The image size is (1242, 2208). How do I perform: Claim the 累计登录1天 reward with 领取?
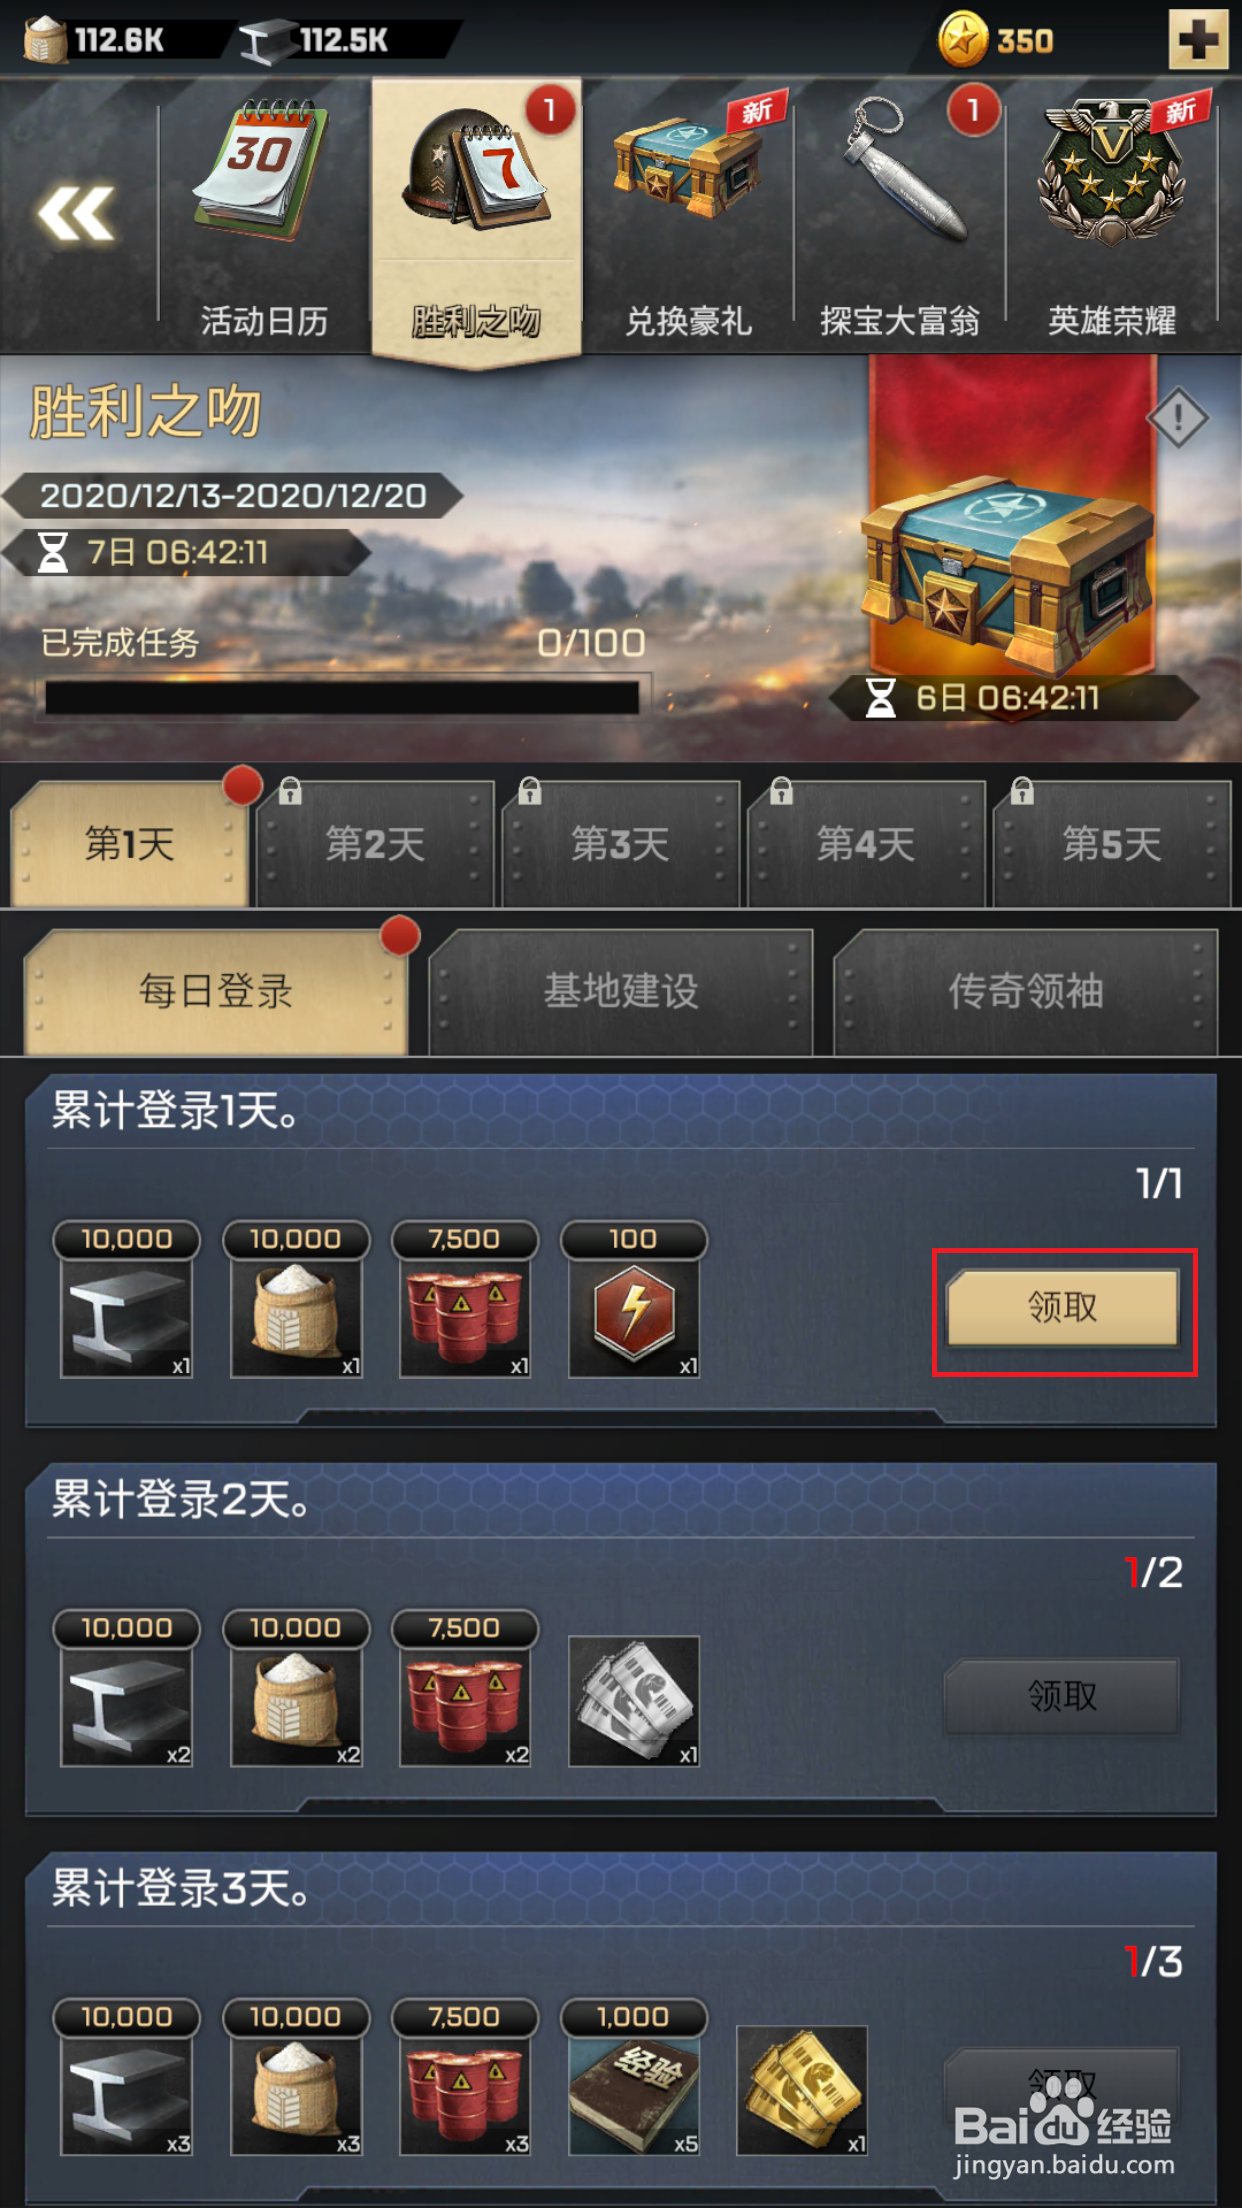tap(1063, 1307)
